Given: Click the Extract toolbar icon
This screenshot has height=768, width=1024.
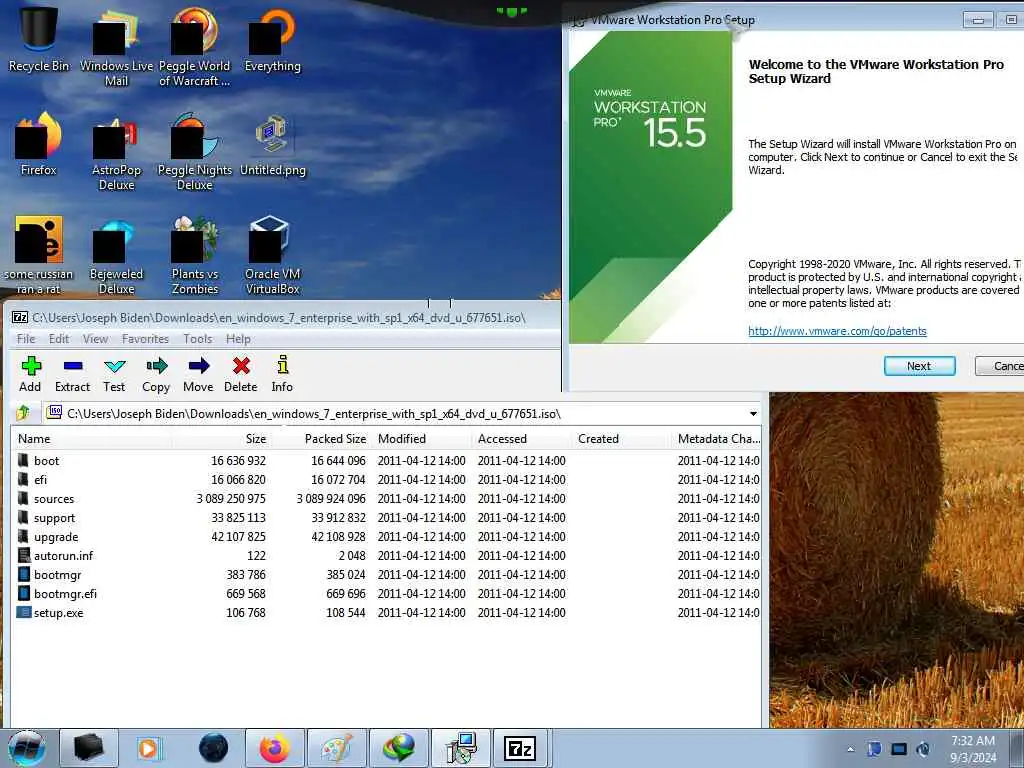Looking at the screenshot, I should [72, 374].
